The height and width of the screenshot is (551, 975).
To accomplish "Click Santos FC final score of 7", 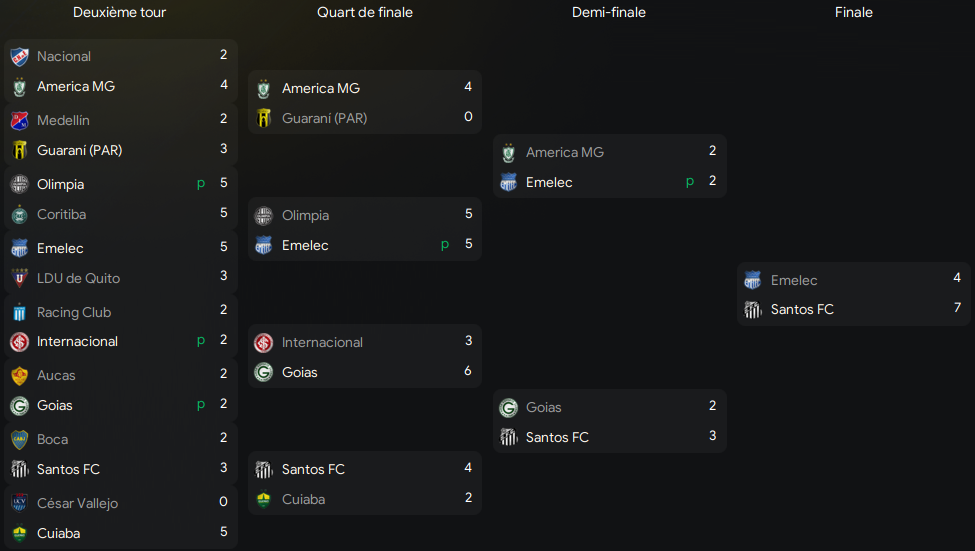I will tap(958, 308).
